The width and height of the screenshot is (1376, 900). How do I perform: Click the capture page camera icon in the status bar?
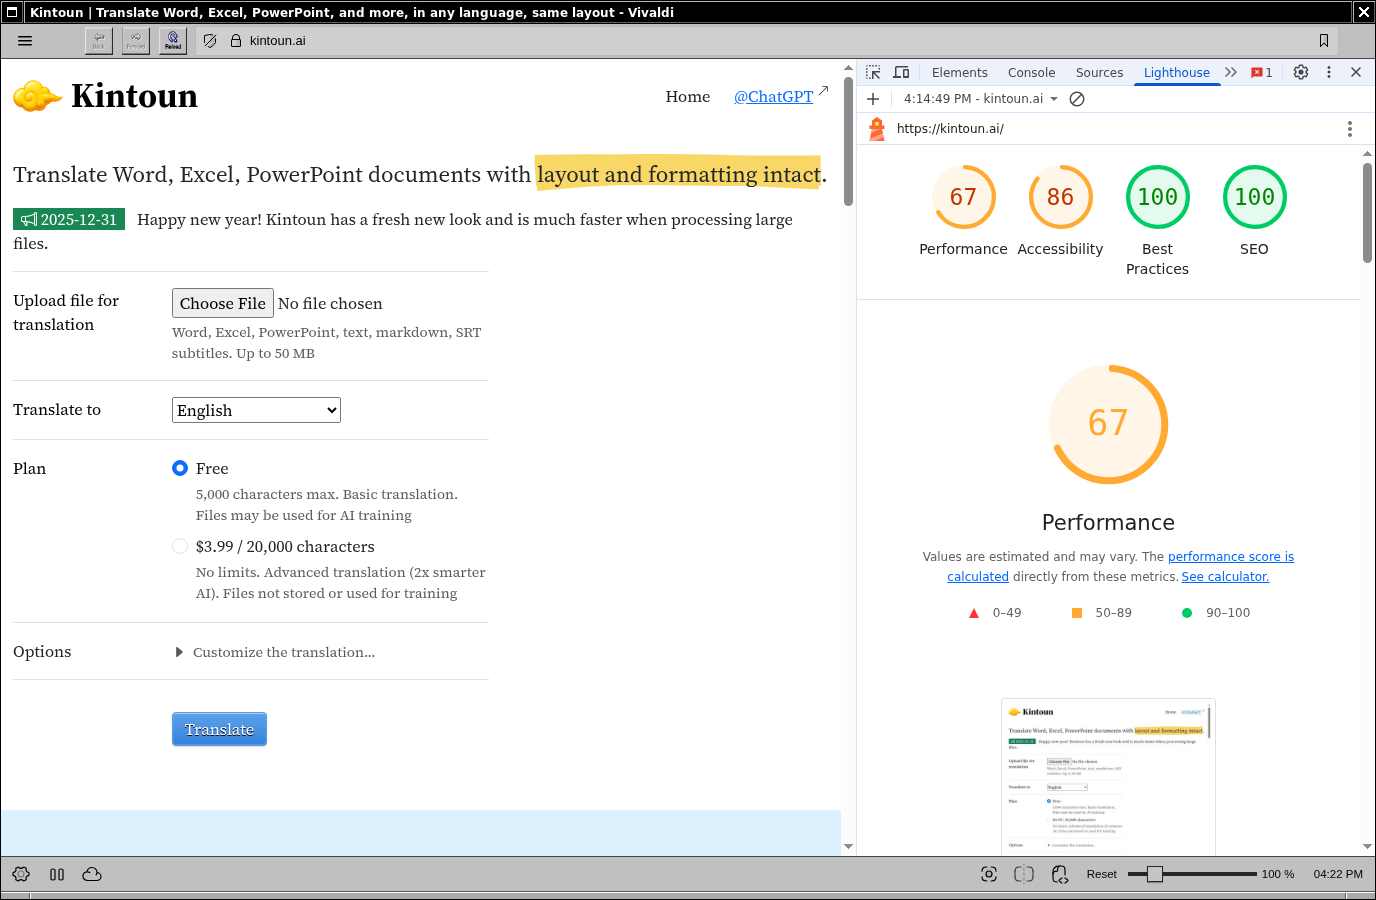(988, 874)
